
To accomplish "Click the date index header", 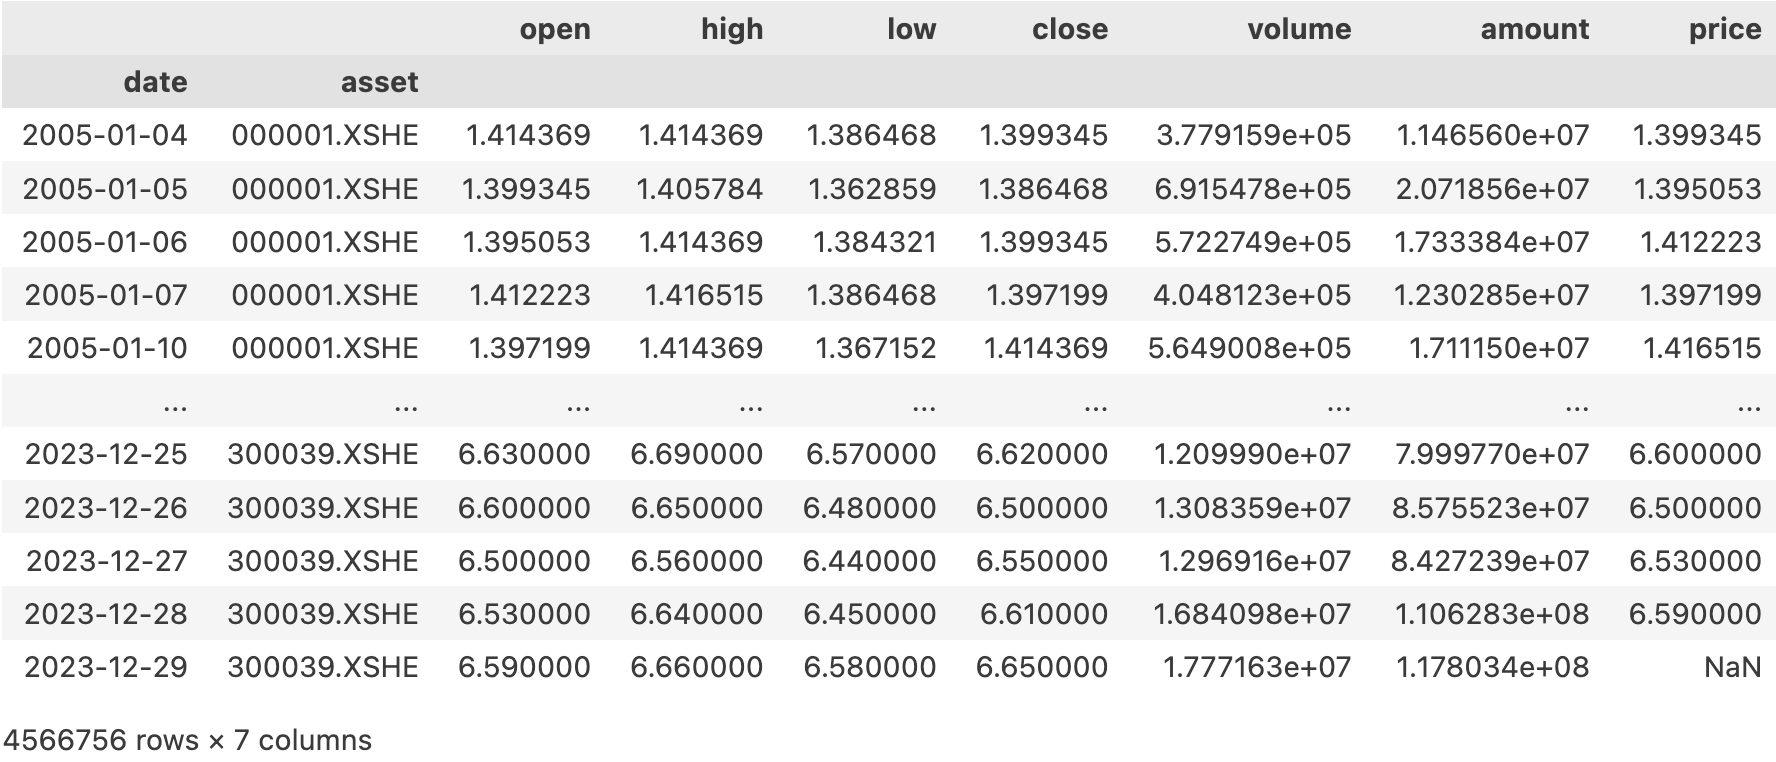I will point(155,82).
